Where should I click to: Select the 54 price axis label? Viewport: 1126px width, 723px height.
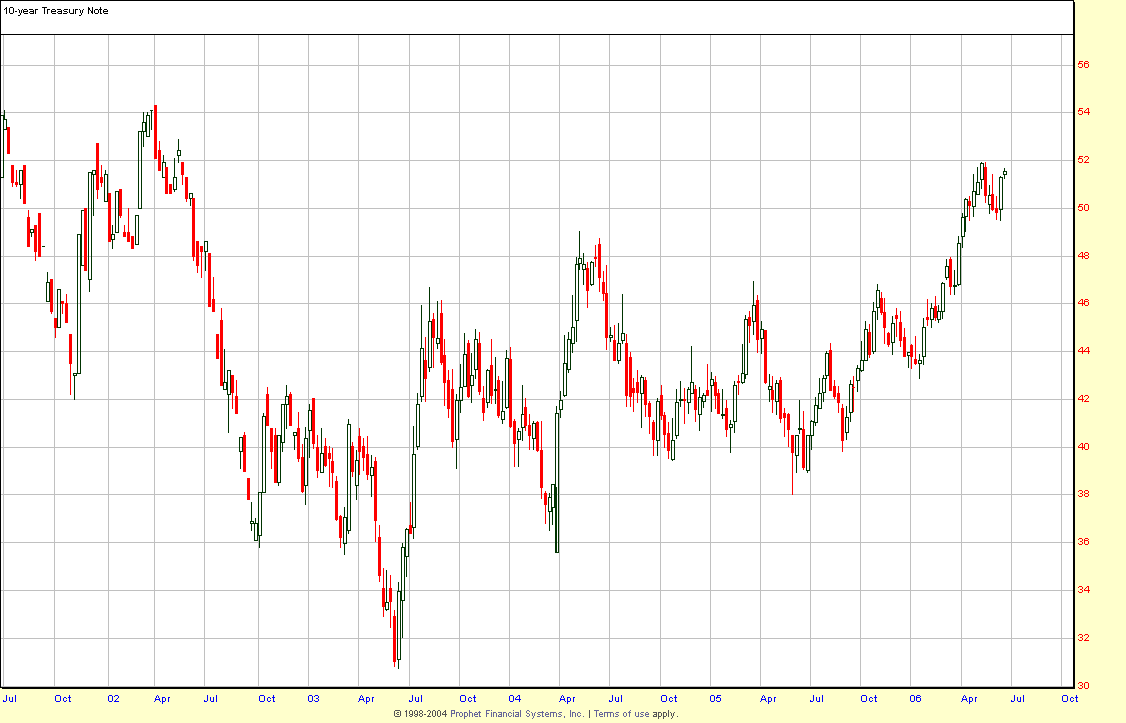(1083, 112)
